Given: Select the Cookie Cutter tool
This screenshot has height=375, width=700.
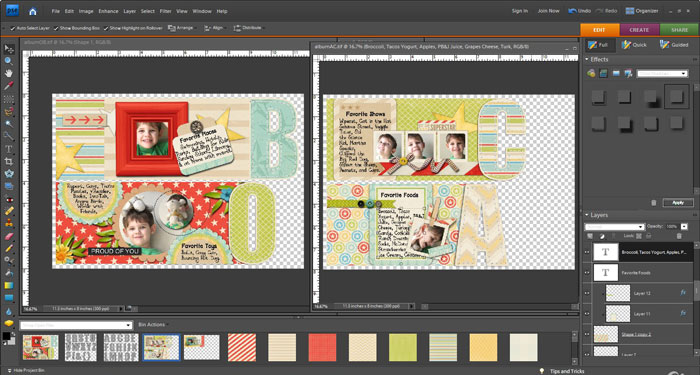Looking at the screenshot, I should coord(8,174).
